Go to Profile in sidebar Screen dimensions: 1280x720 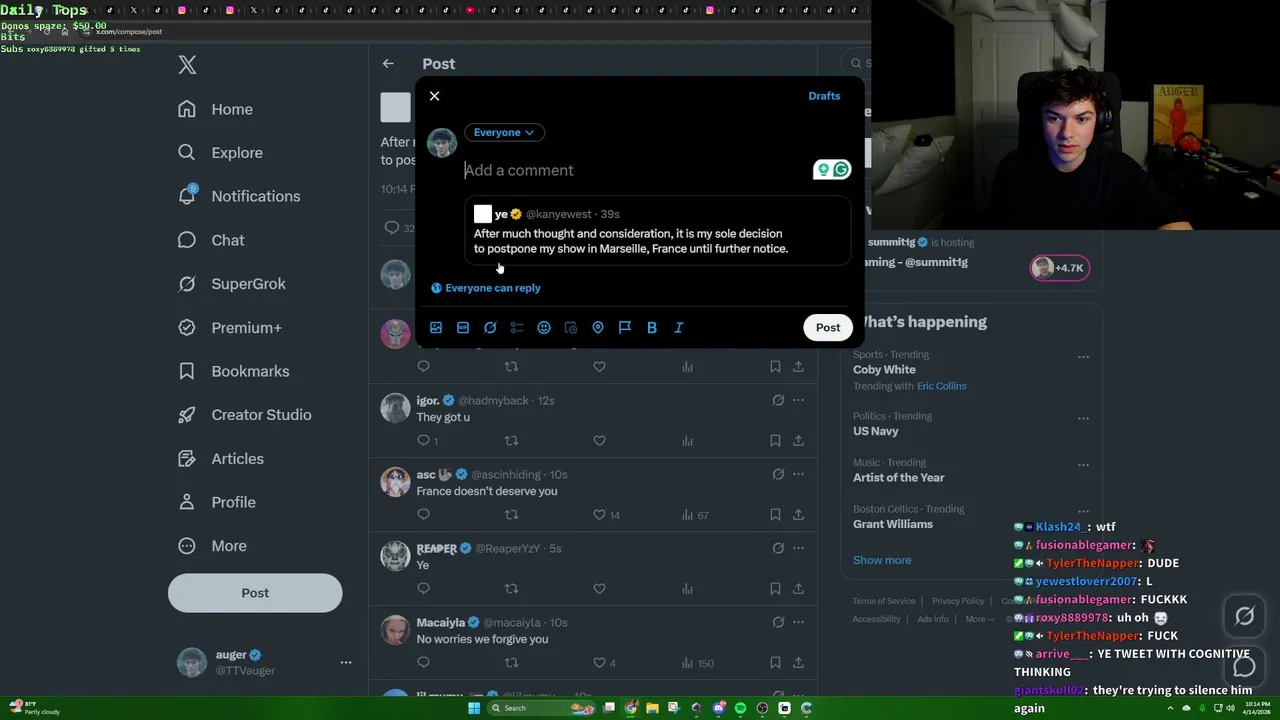coord(217,502)
